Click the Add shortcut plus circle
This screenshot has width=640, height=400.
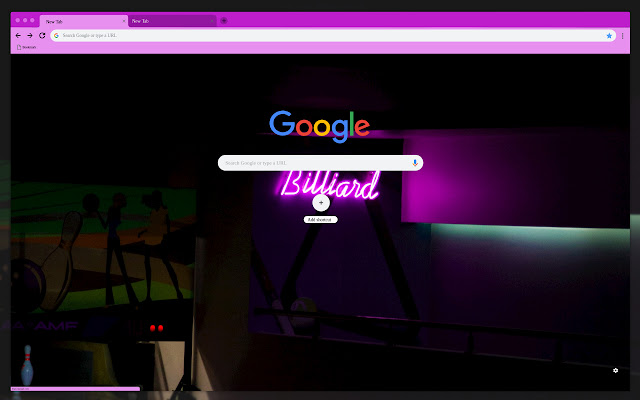point(321,203)
